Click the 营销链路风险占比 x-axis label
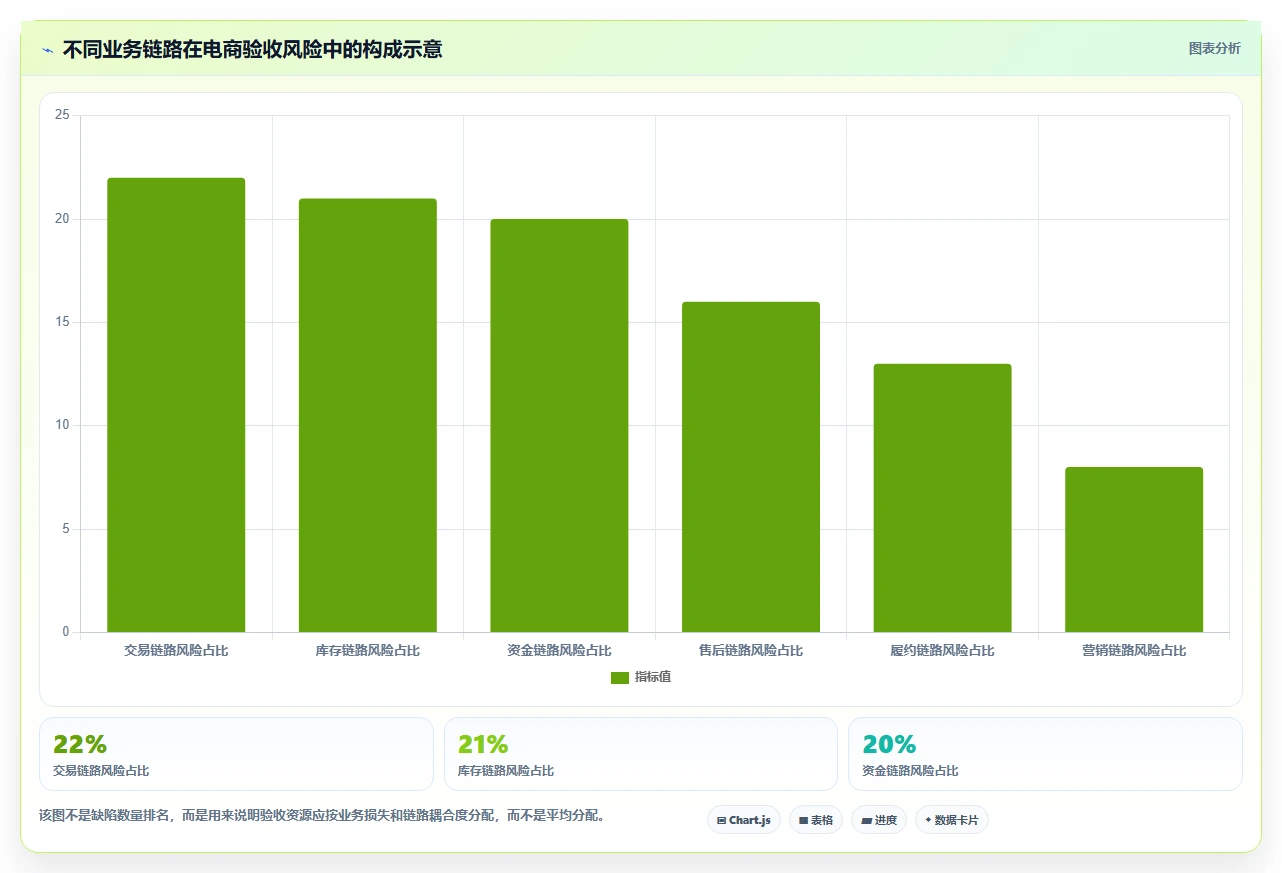The height and width of the screenshot is (873, 1282). coord(1134,651)
